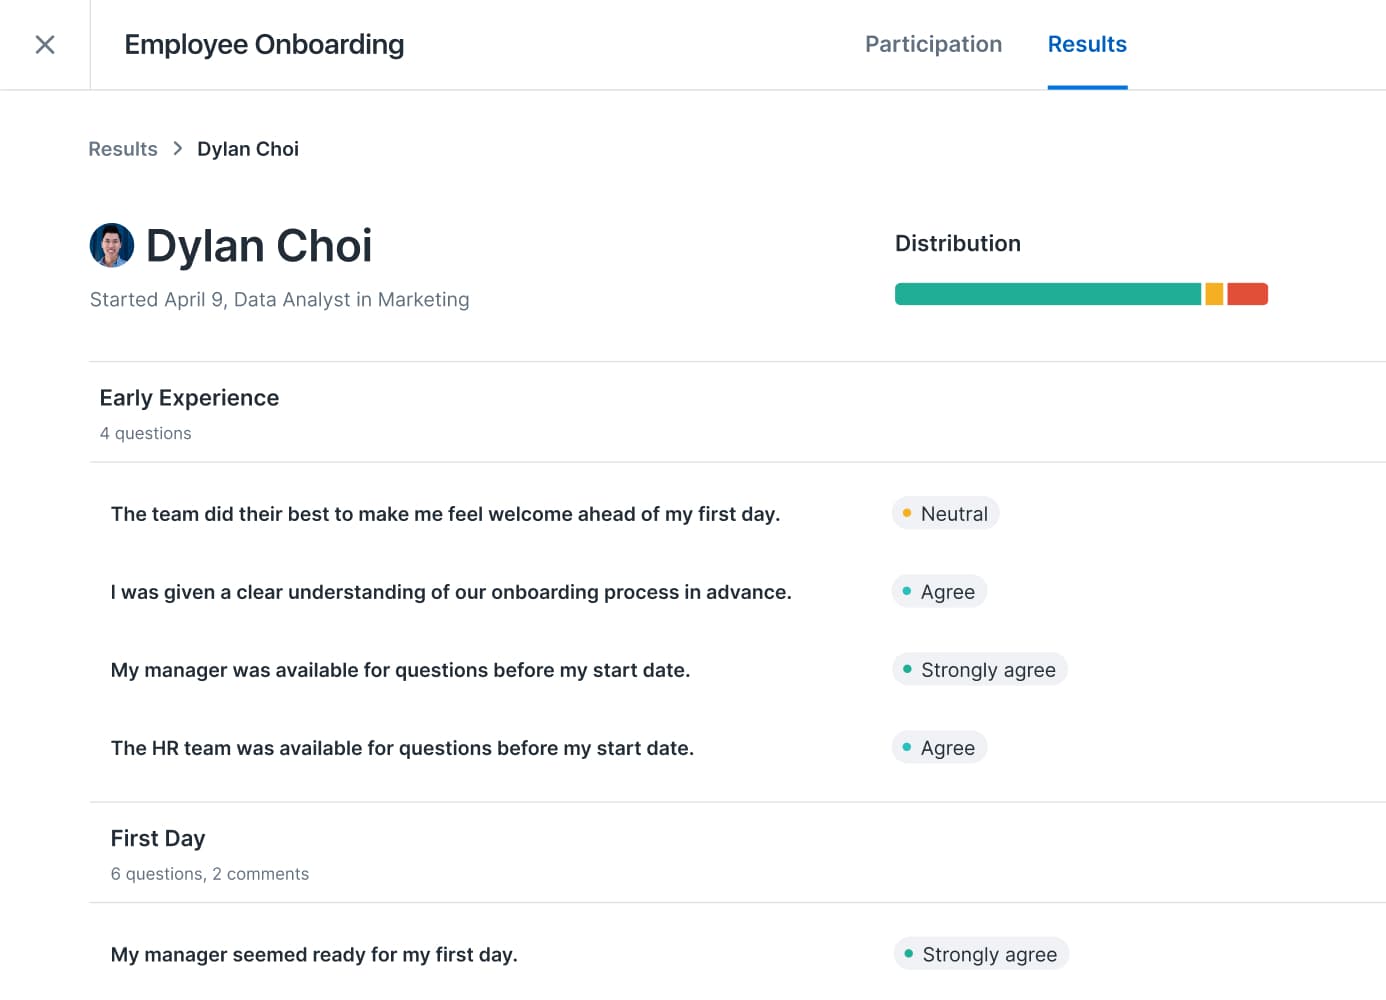This screenshot has height=1000, width=1386.
Task: Switch to the Participation tab
Action: pos(933,44)
